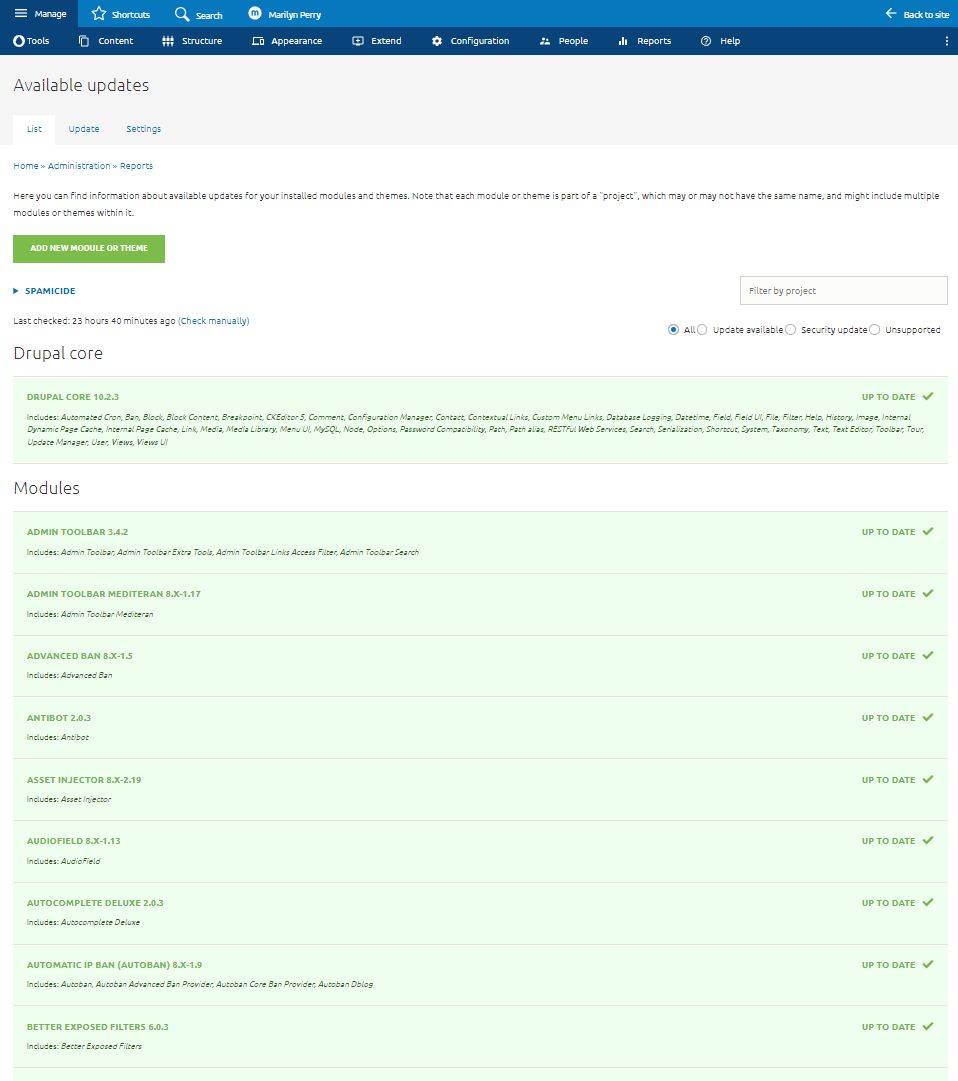The image size is (958, 1081).
Task: Select the All radio button
Action: [x=673, y=330]
